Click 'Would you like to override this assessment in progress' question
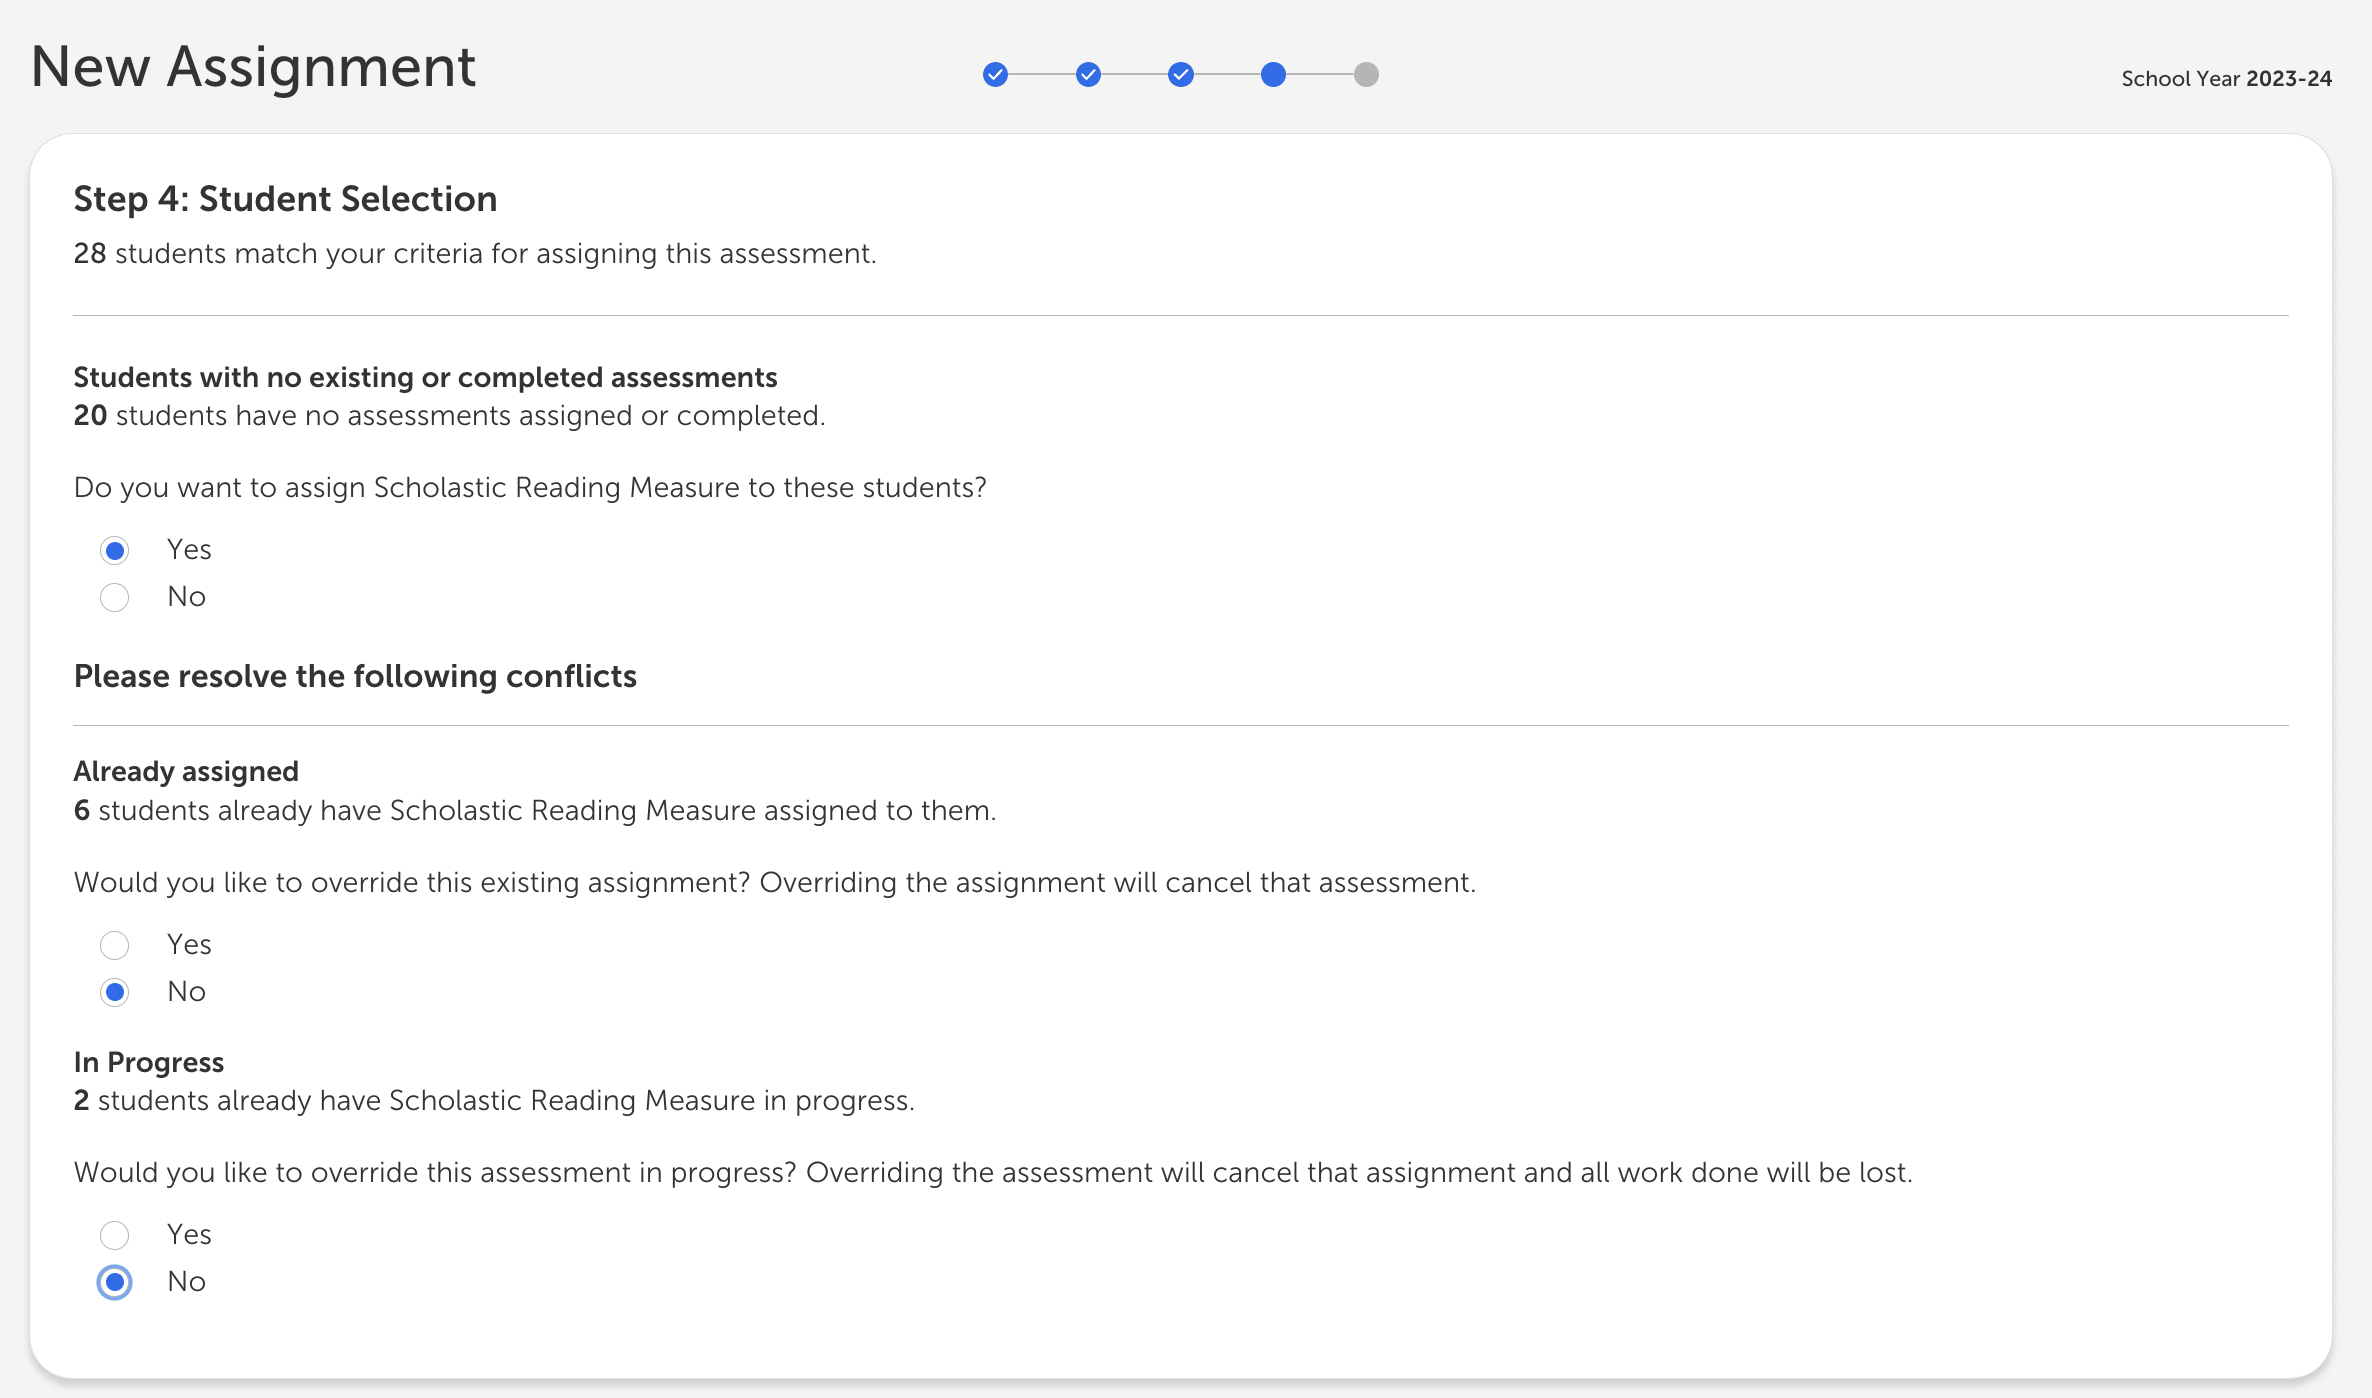Screen dimensions: 2372x1398 [x=993, y=1173]
